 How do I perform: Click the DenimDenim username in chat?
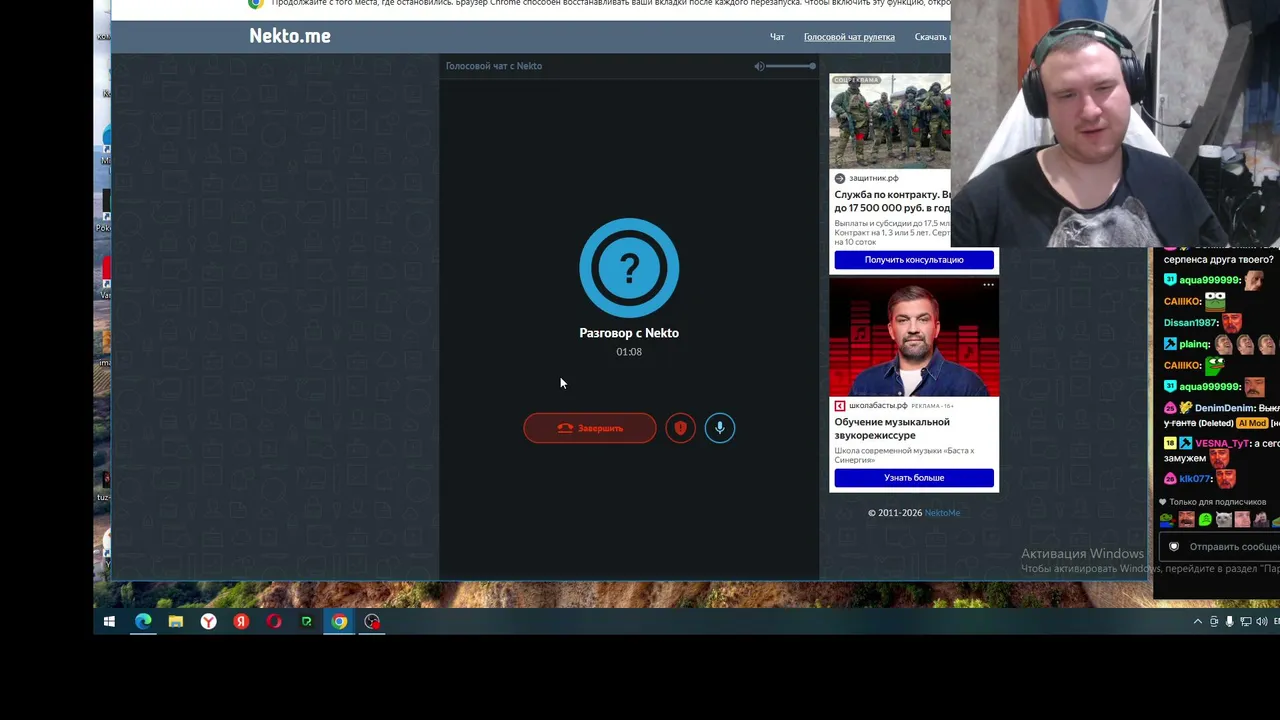point(1224,409)
